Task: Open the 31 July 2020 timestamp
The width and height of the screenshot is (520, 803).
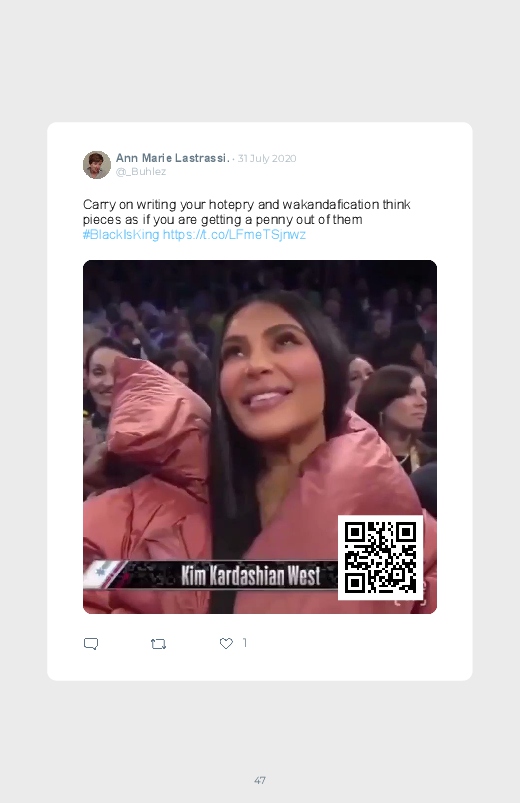Action: 267,158
